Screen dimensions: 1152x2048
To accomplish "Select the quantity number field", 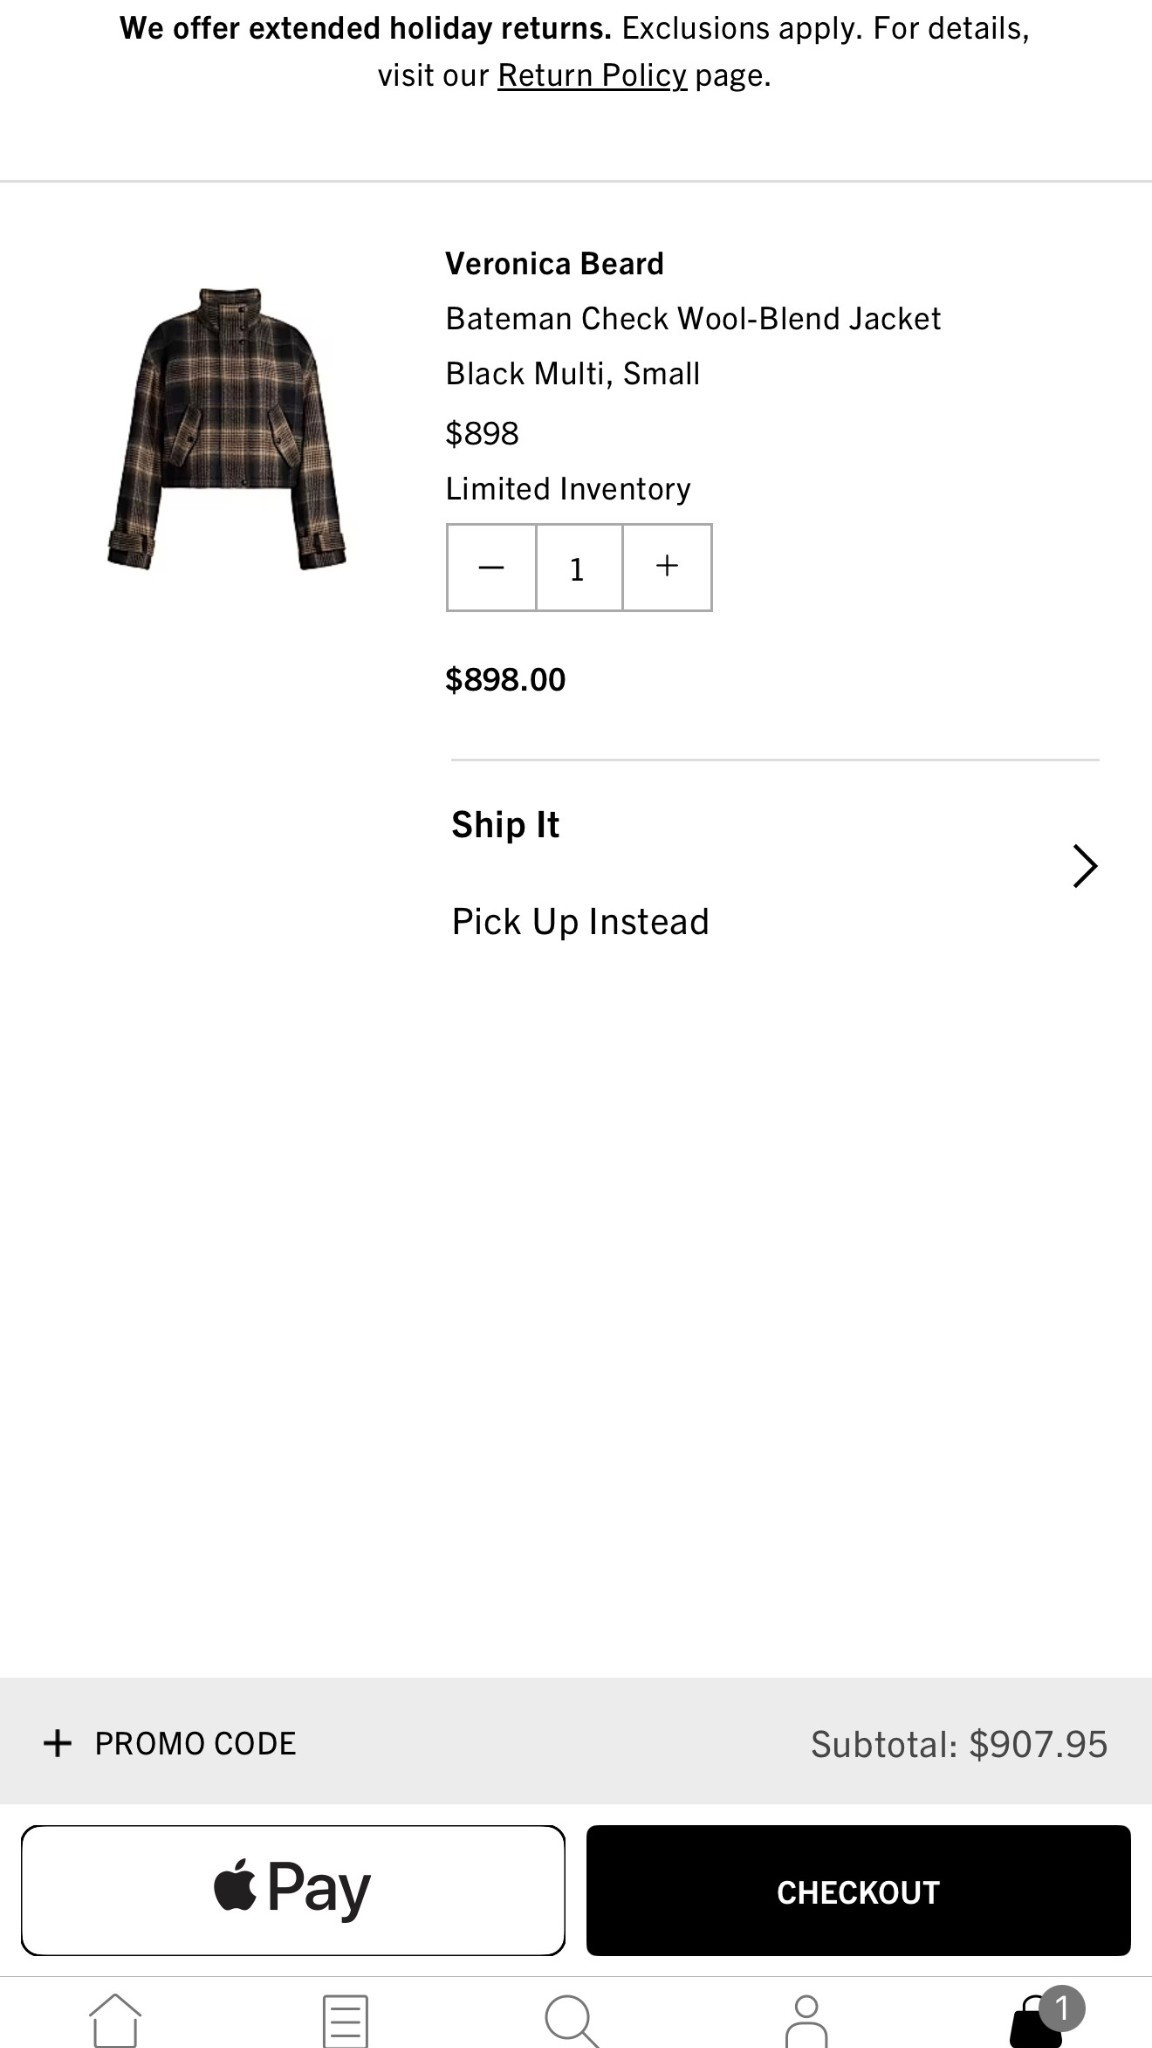I will pos(578,568).
